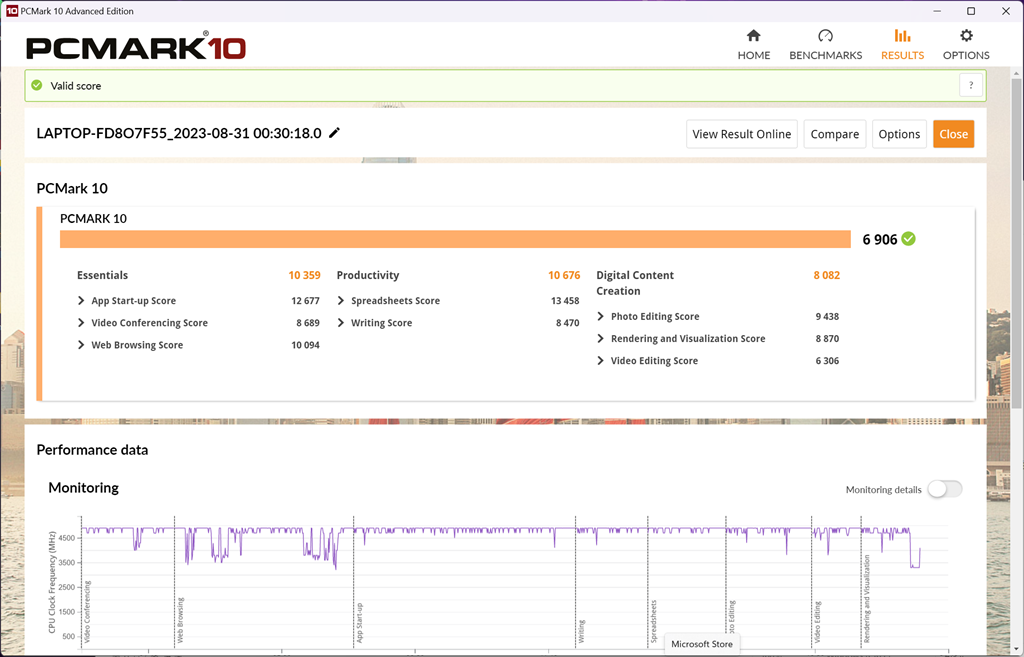Click the orange Close button
The width and height of the screenshot is (1024, 657).
click(953, 134)
